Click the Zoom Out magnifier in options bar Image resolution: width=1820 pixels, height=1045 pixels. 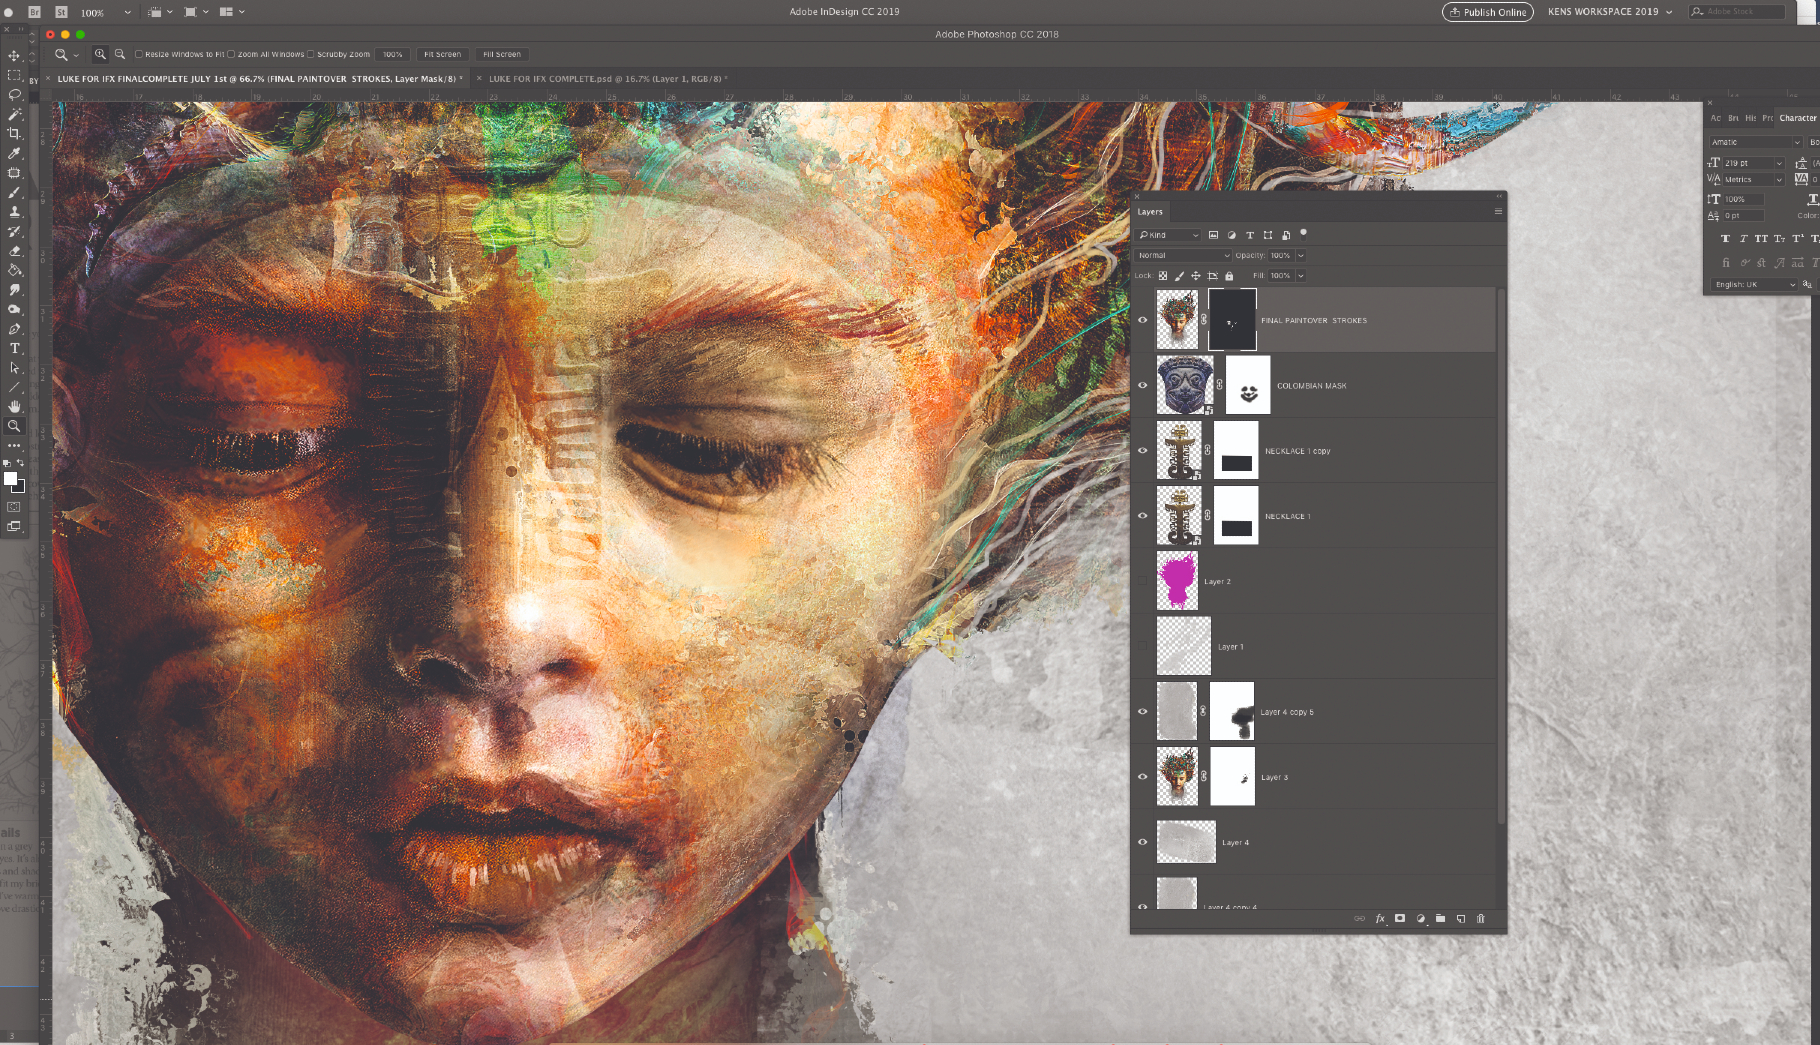119,54
